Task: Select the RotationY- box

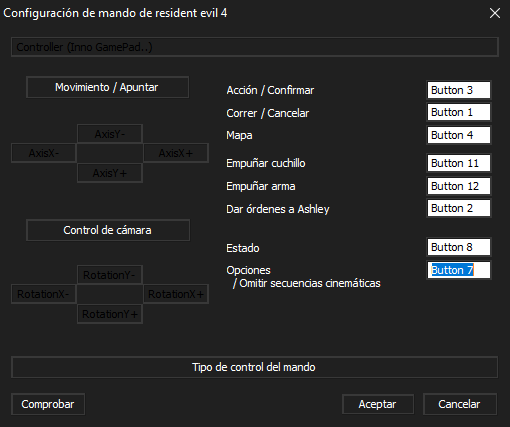Action: pos(110,275)
